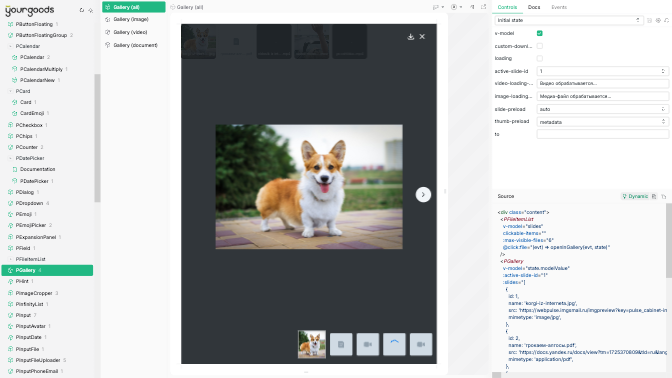Uncheck the v-model checkbox
The width and height of the screenshot is (672, 378).
point(540,33)
